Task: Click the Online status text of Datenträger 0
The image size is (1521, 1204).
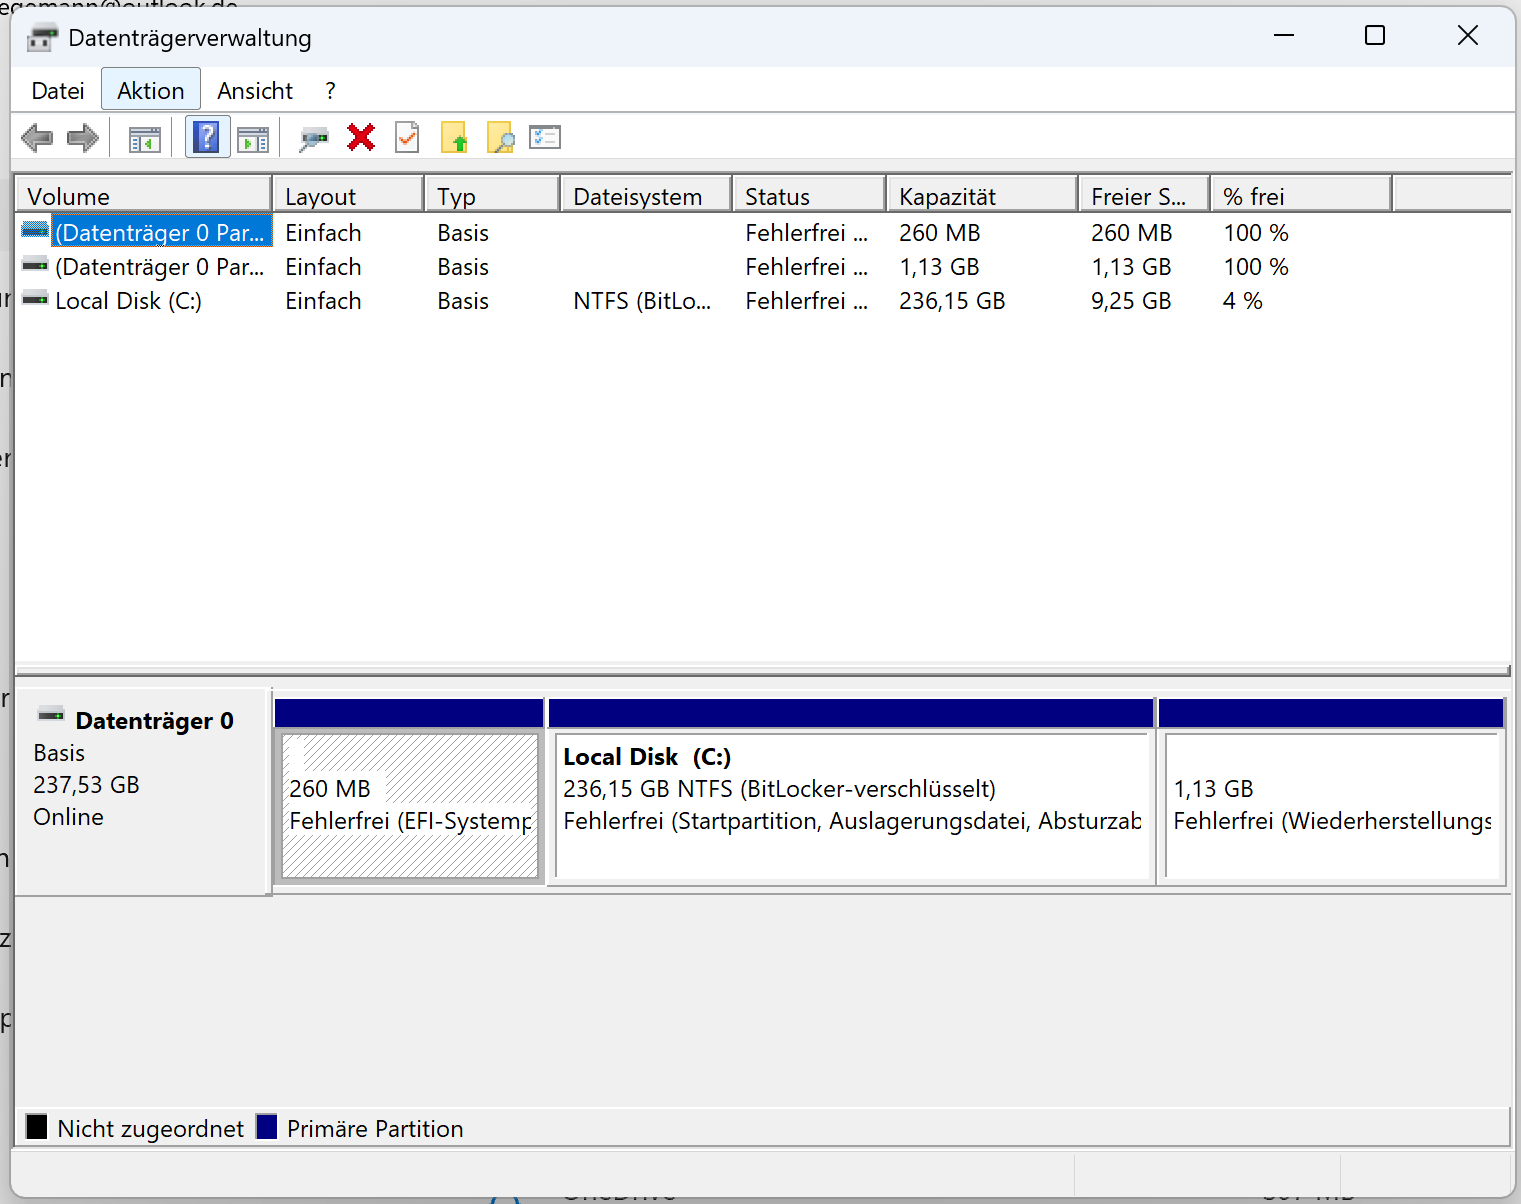Action: tap(68, 817)
